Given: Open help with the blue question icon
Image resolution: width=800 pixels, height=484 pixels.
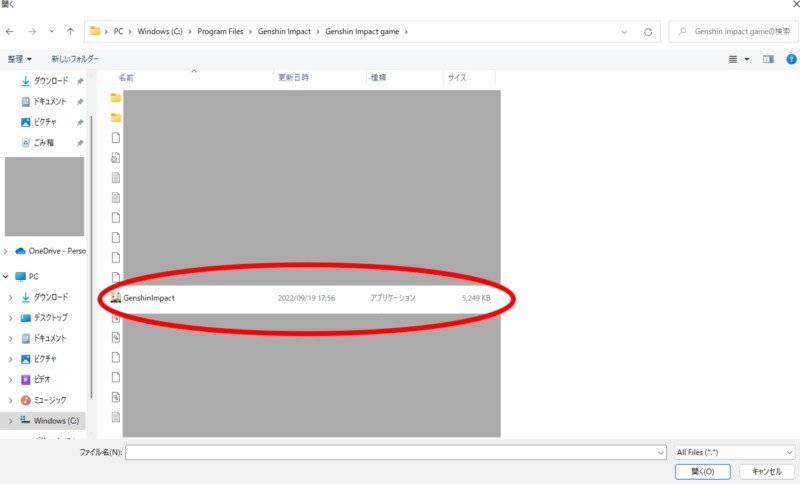Looking at the screenshot, I should pyautogui.click(x=791, y=59).
